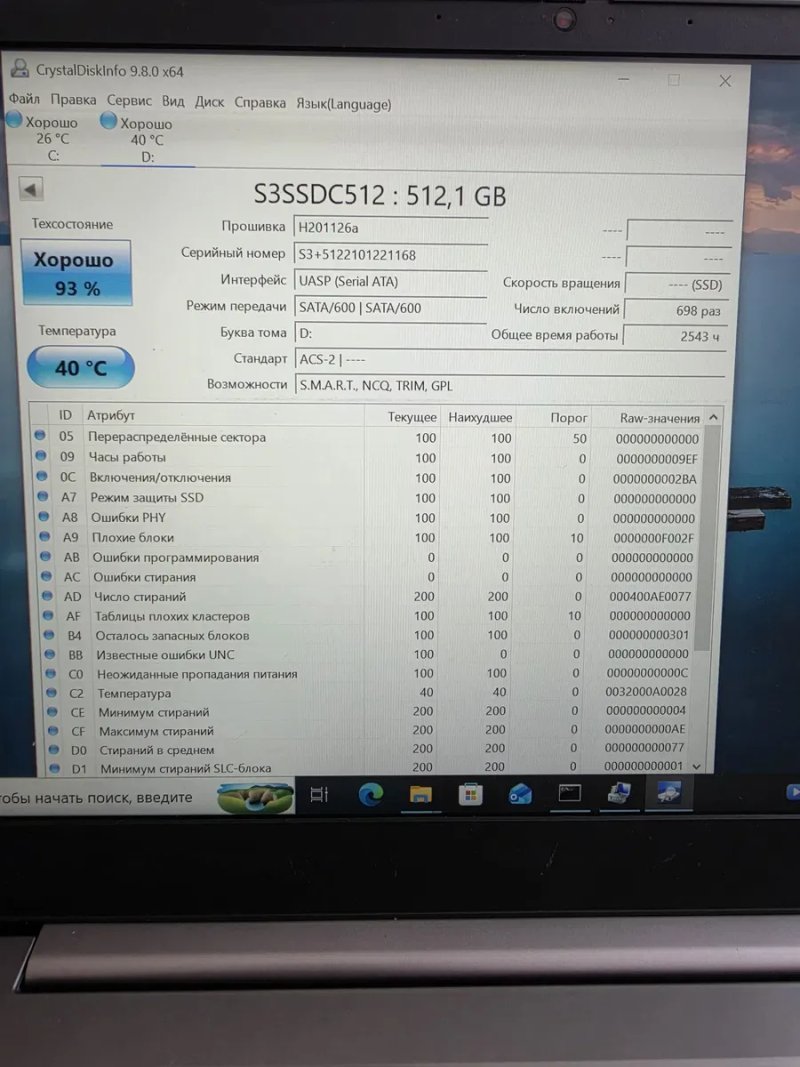This screenshot has height=1067, width=800.
Task: Click the Атрибут column header
Action: 111,415
